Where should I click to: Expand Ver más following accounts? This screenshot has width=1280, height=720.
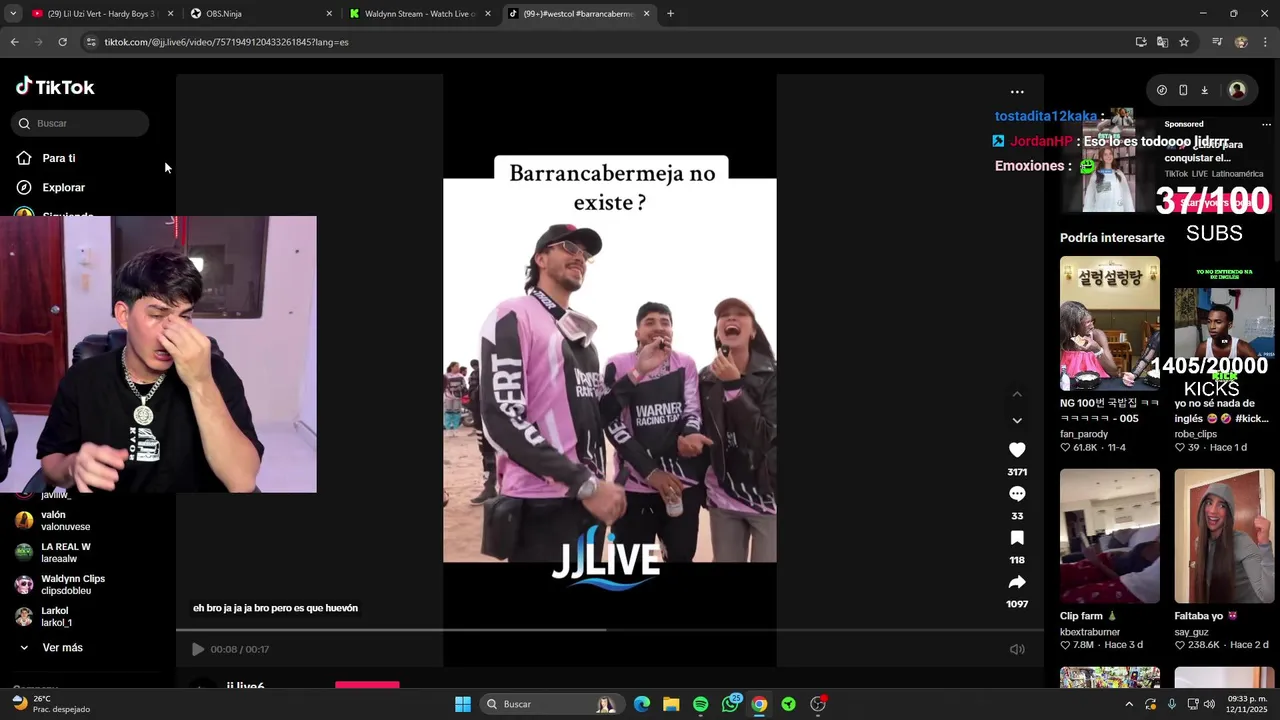pos(62,647)
